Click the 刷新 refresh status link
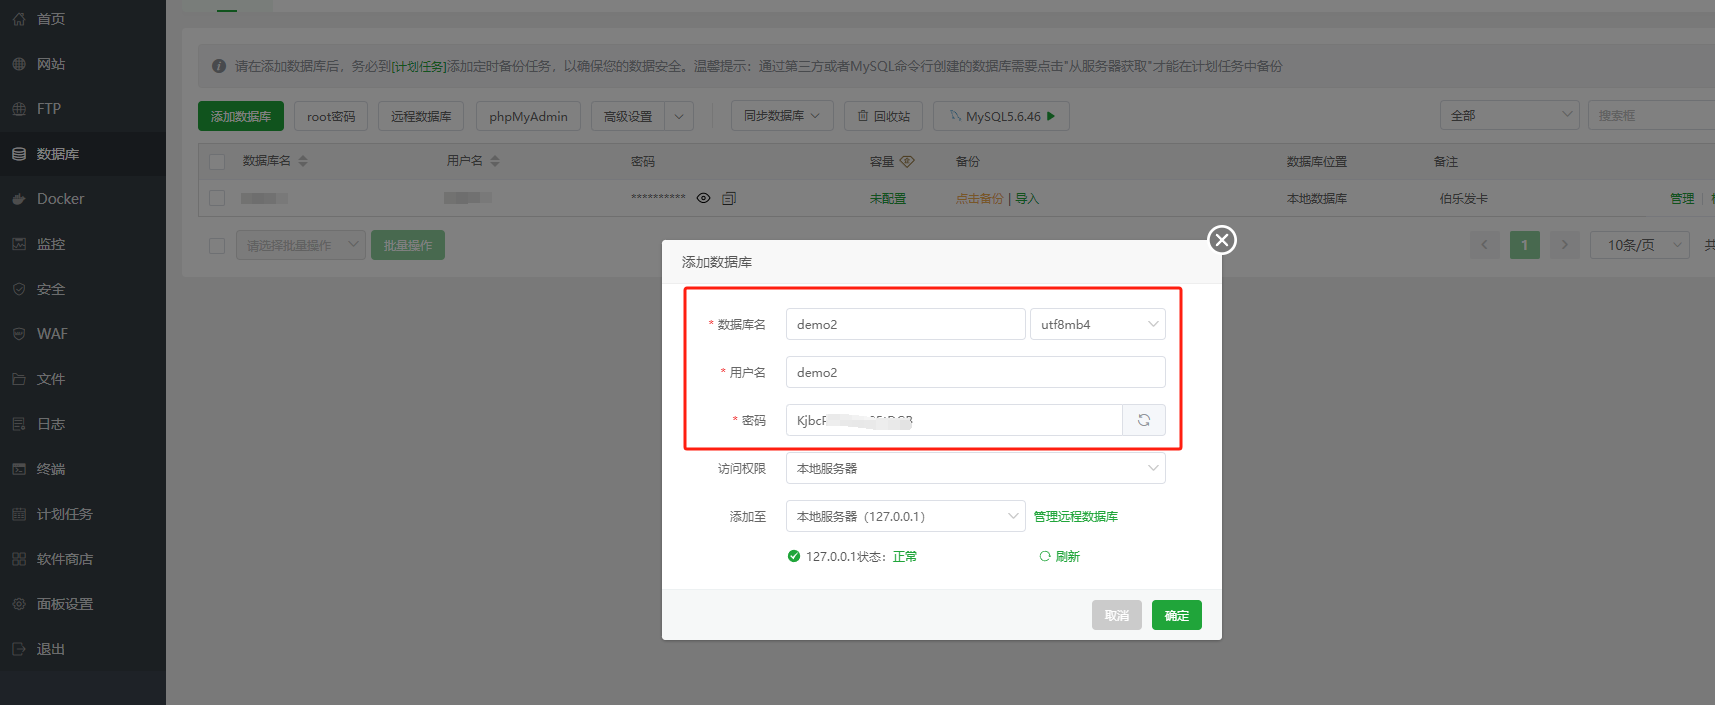 pyautogui.click(x=1060, y=556)
